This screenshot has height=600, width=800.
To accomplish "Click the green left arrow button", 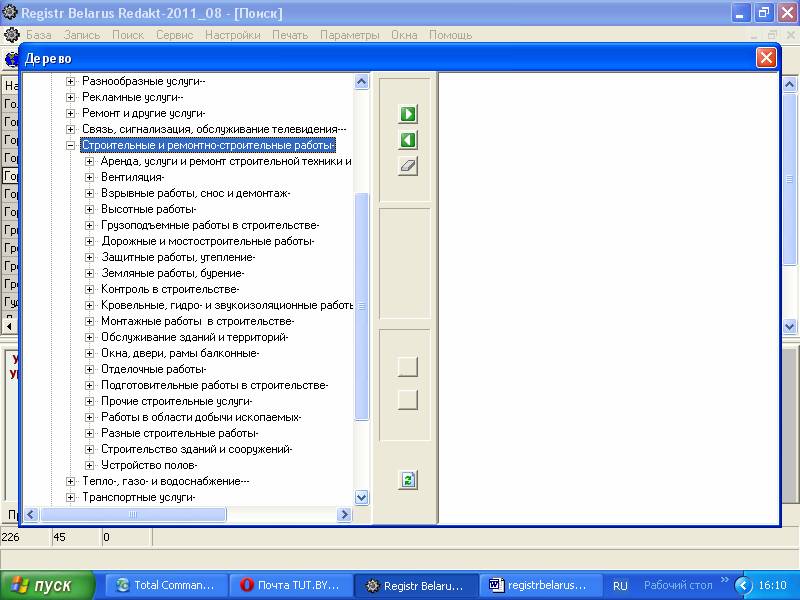I will (407, 140).
